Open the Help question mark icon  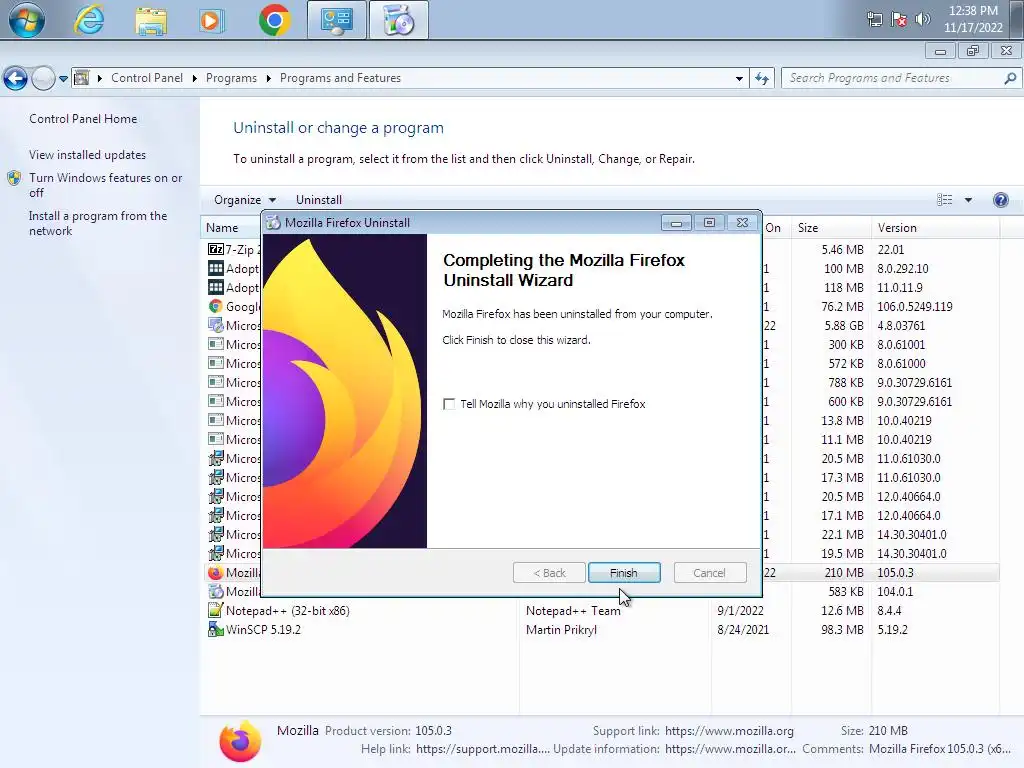pos(1000,200)
